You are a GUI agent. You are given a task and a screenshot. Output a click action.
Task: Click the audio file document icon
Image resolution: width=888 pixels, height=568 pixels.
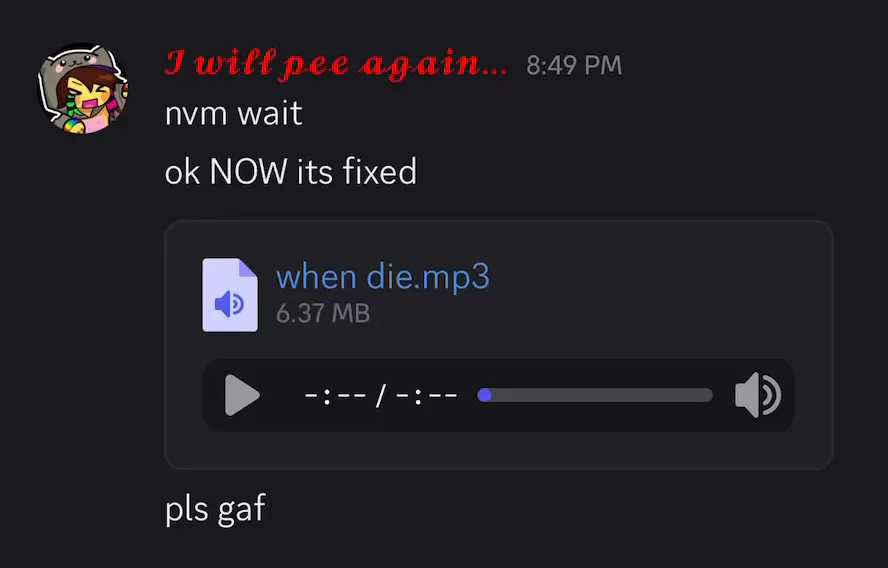click(x=230, y=294)
